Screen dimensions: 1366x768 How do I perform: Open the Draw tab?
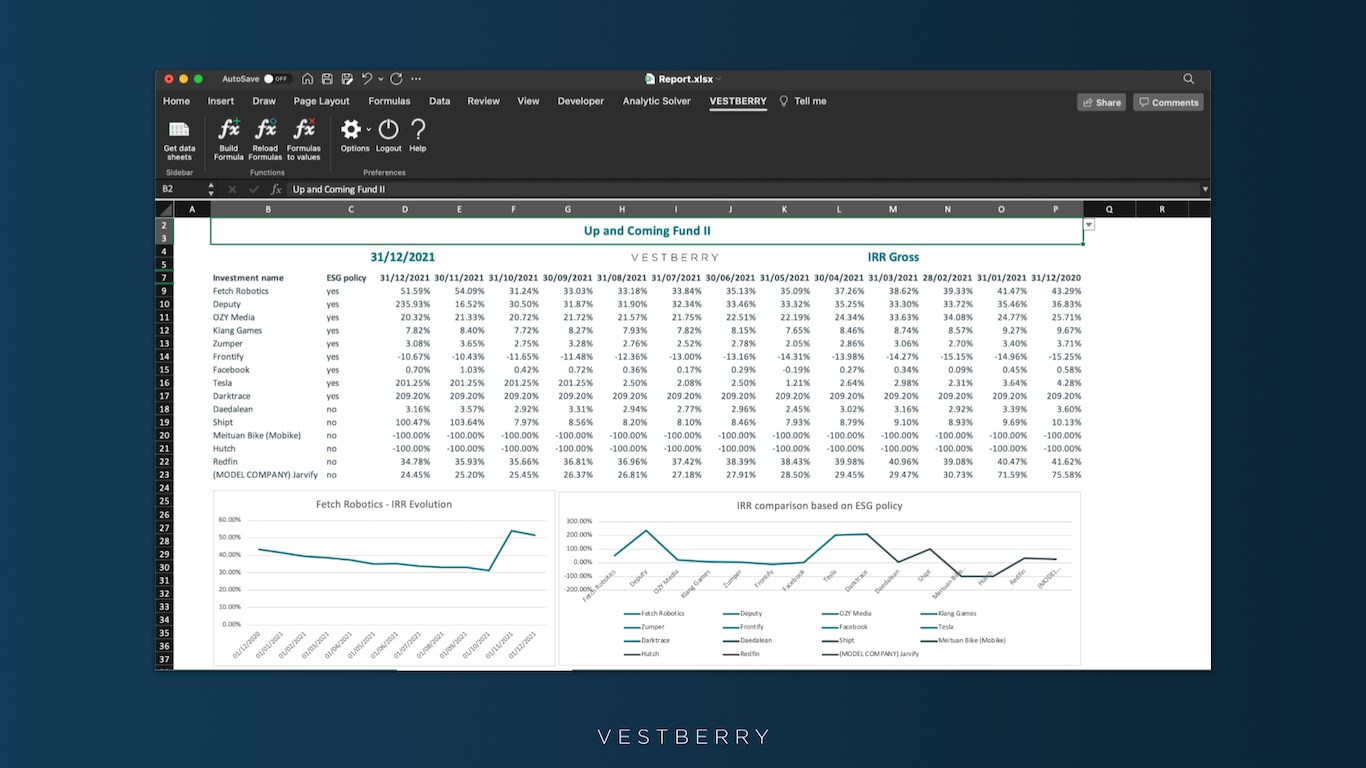pyautogui.click(x=264, y=101)
